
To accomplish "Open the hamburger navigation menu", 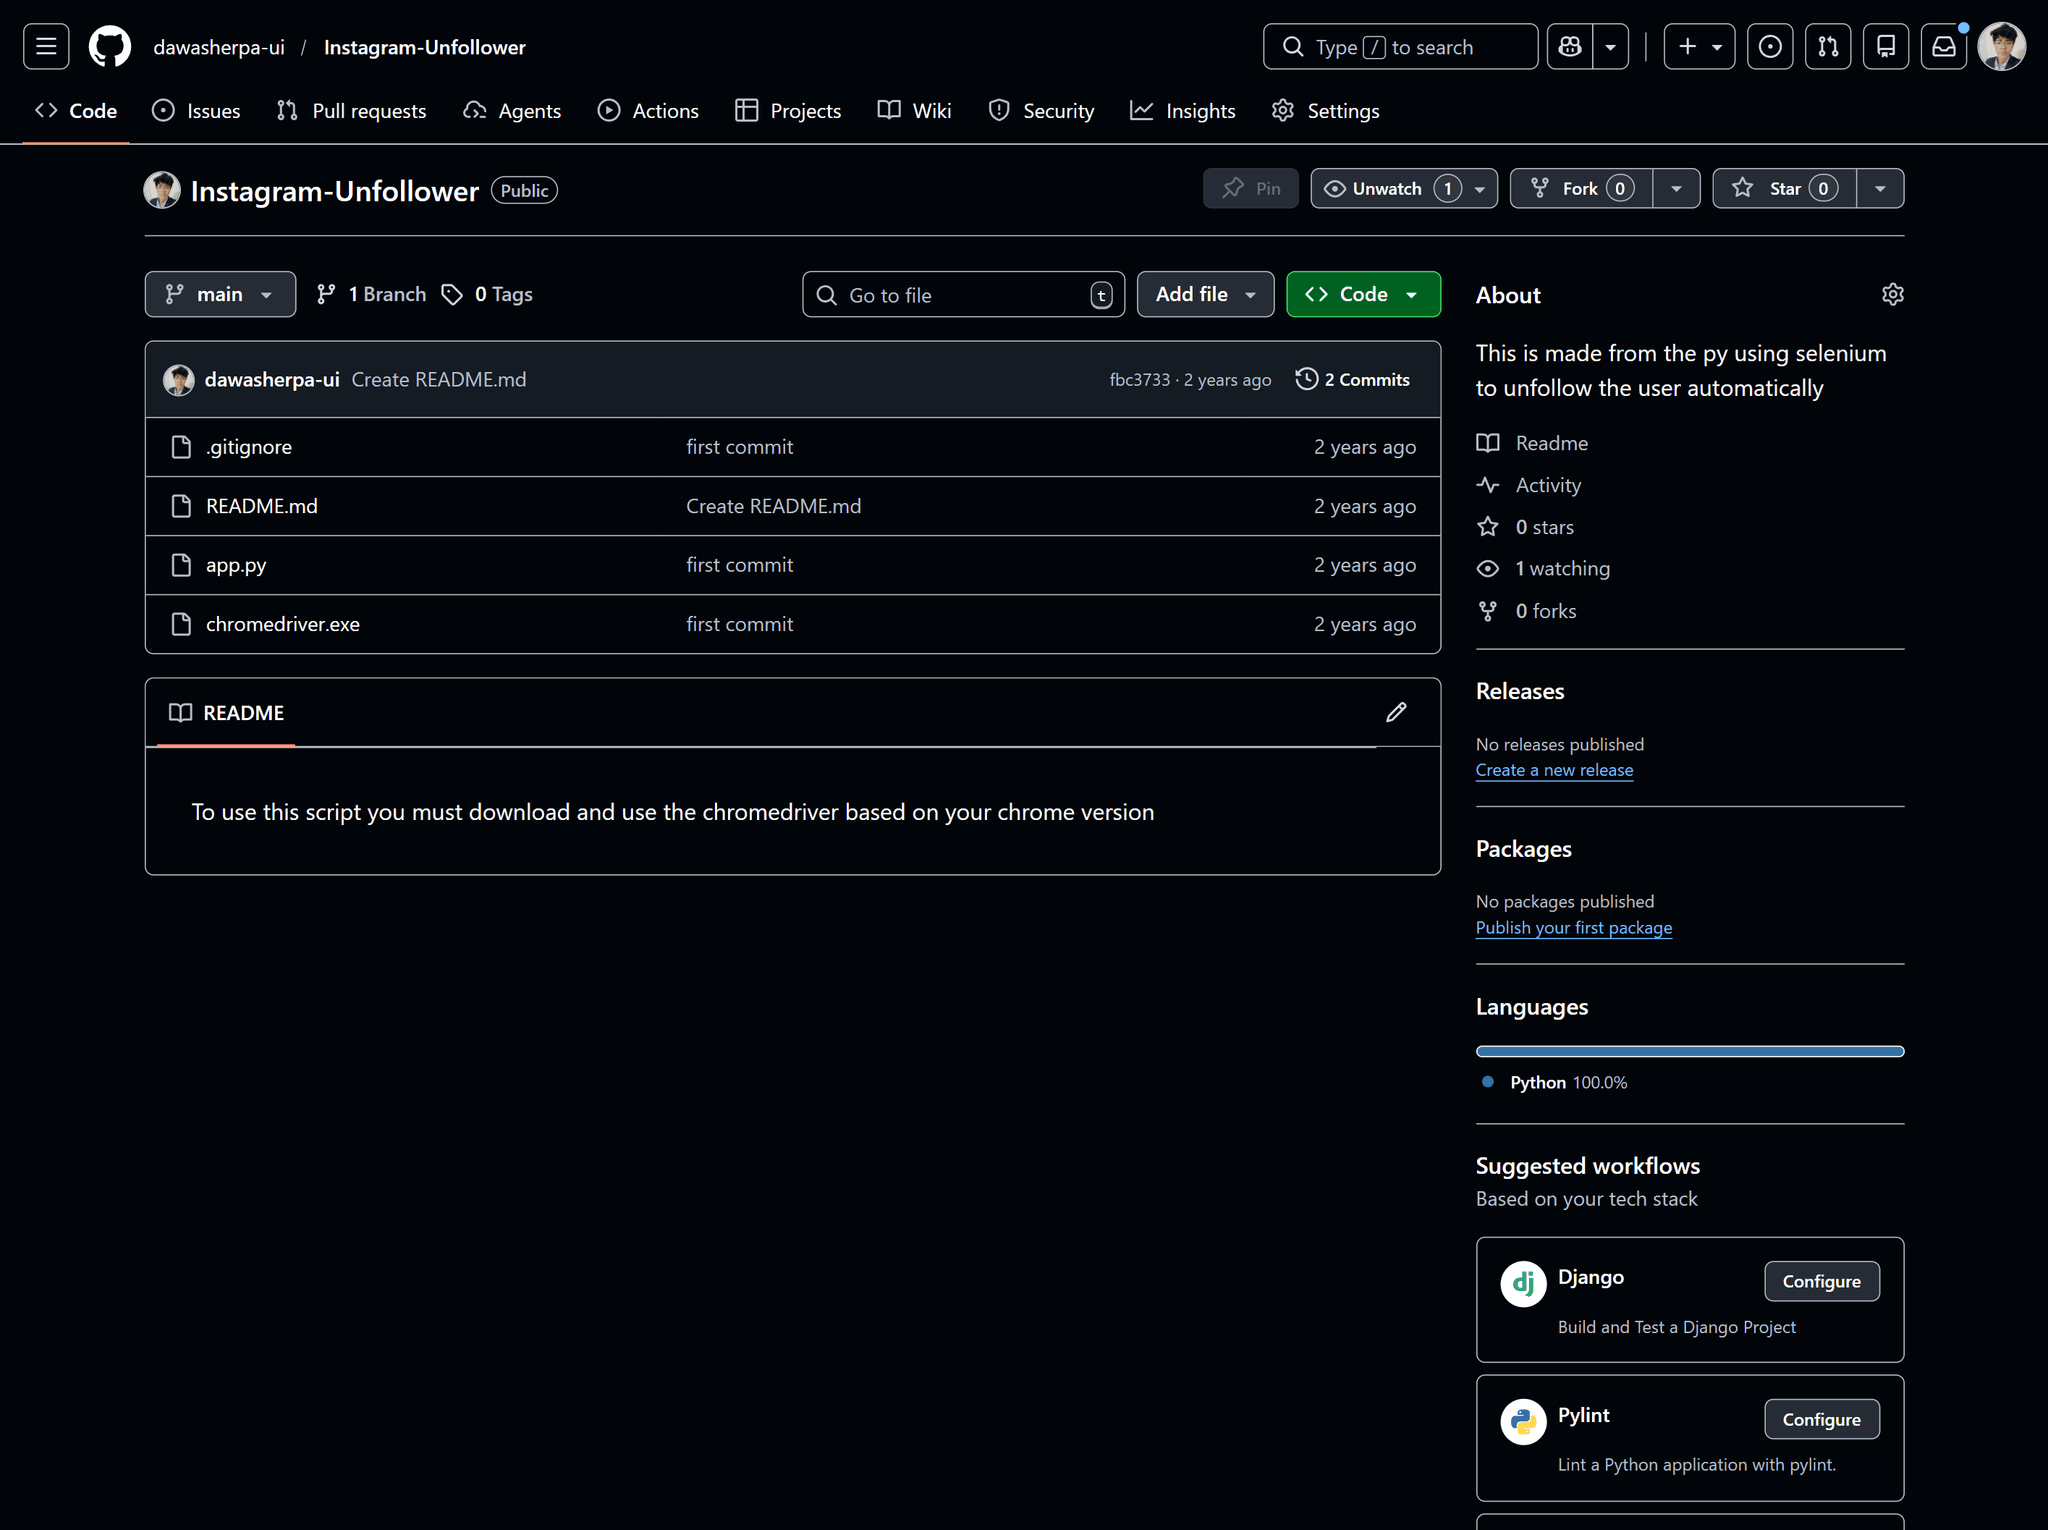I will (x=46, y=47).
